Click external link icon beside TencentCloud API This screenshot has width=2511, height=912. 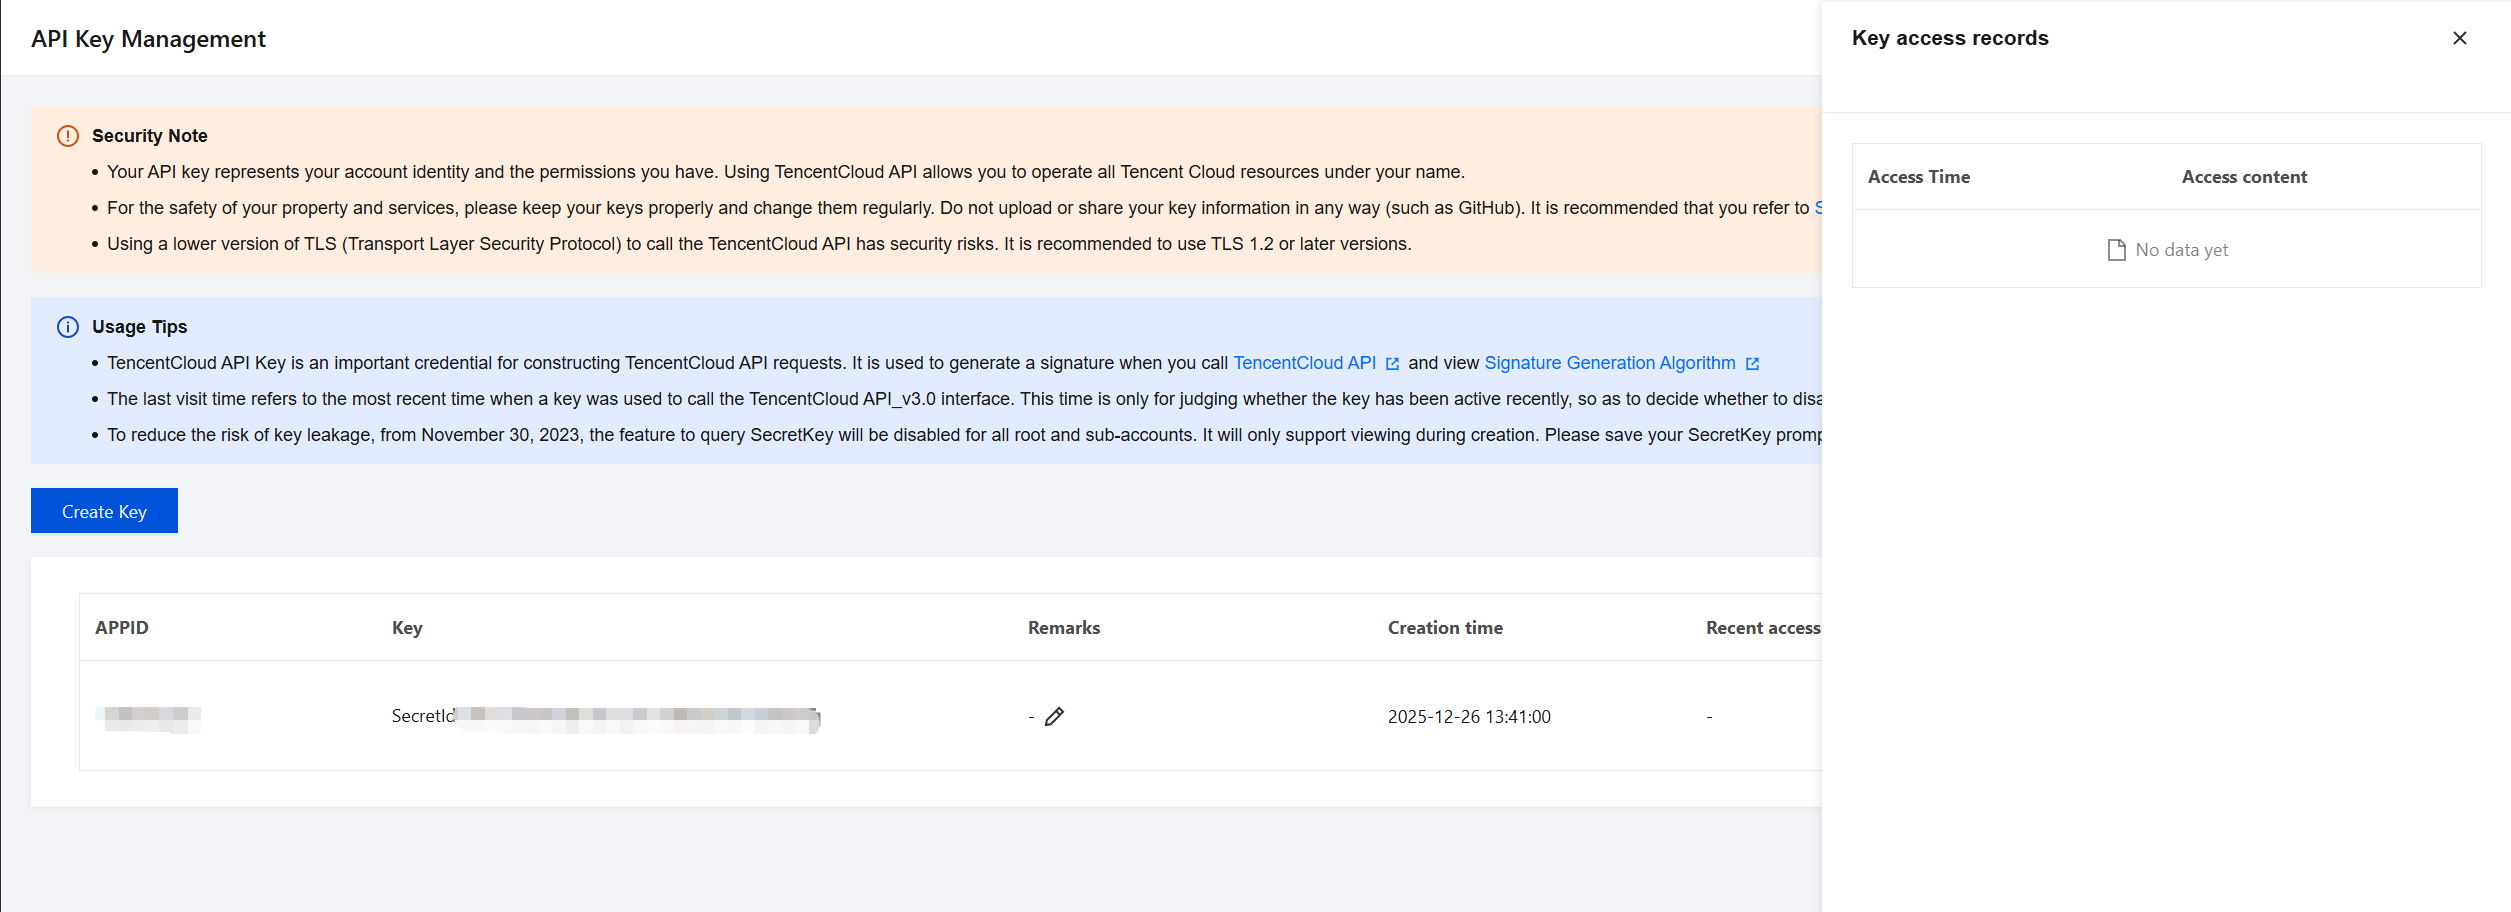click(x=1392, y=364)
